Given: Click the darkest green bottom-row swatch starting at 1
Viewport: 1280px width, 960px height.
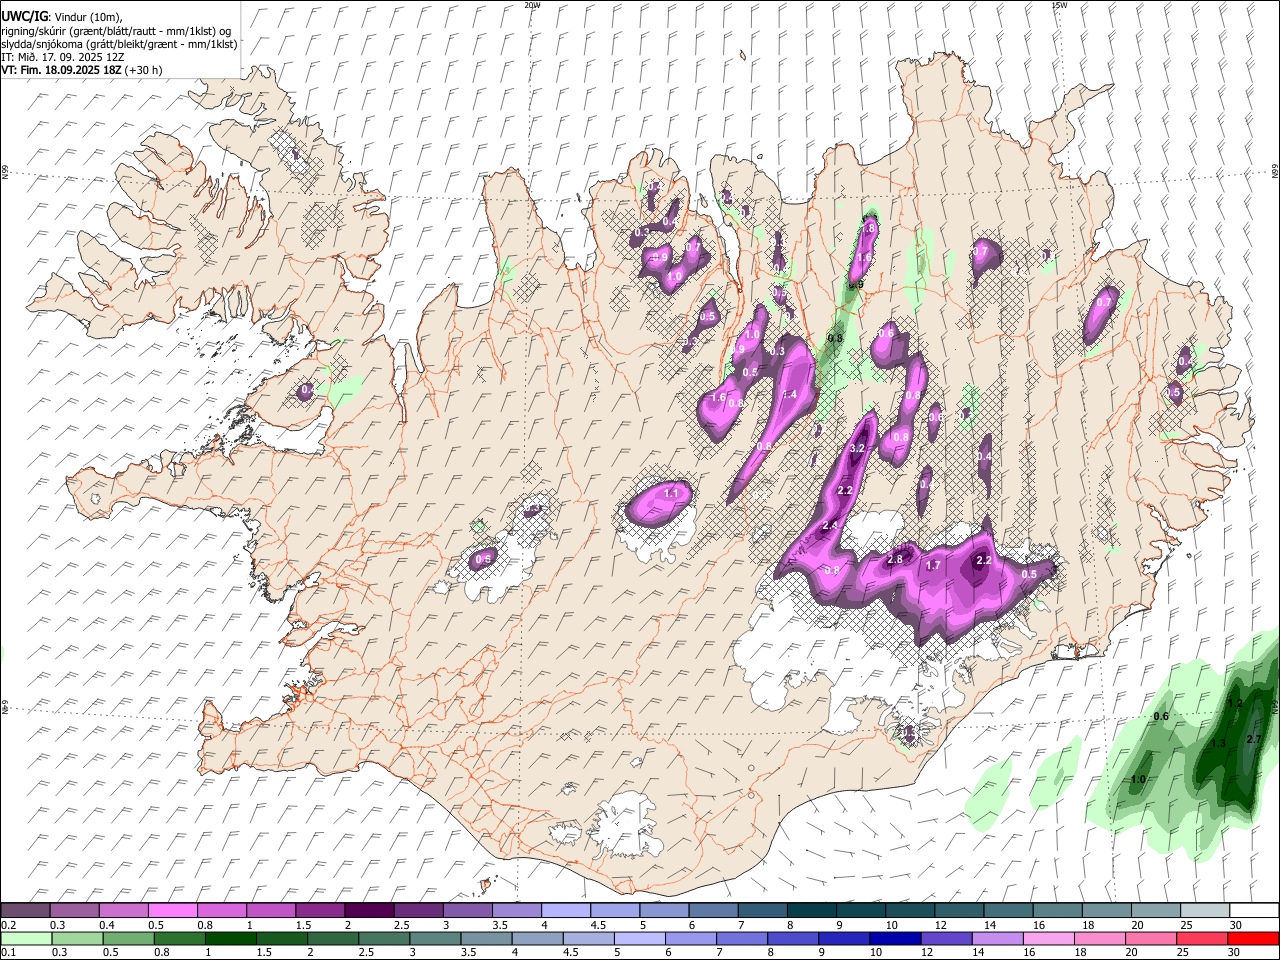Looking at the screenshot, I should pyautogui.click(x=231, y=938).
